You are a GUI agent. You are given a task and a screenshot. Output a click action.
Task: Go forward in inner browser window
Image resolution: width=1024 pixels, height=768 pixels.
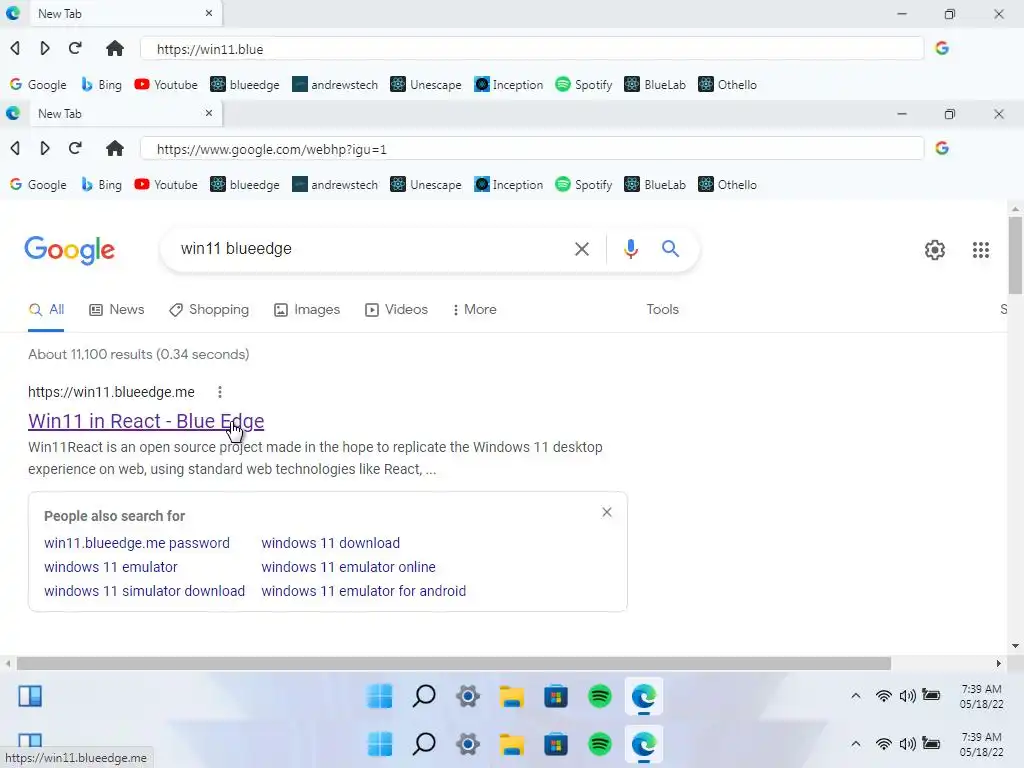click(x=44, y=148)
